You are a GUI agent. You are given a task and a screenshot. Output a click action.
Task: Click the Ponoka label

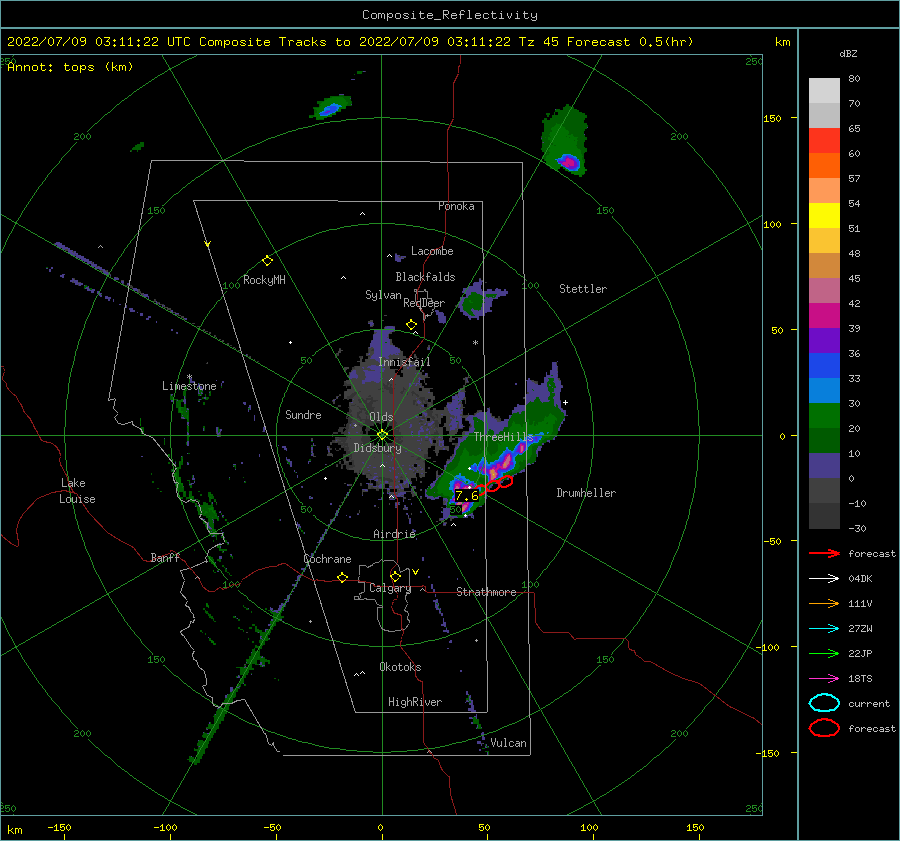point(456,206)
